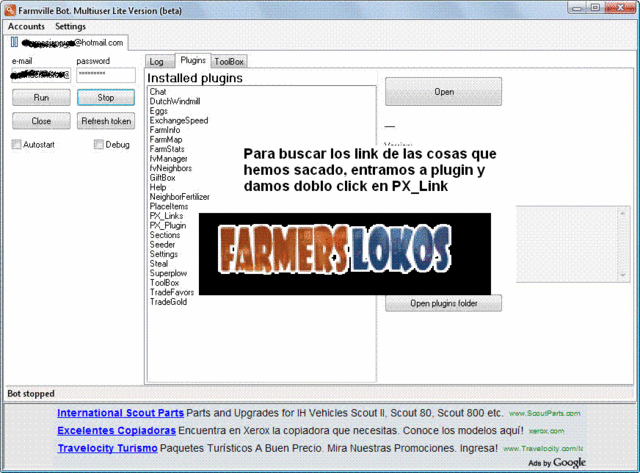Select the Steal plugin

click(x=159, y=264)
